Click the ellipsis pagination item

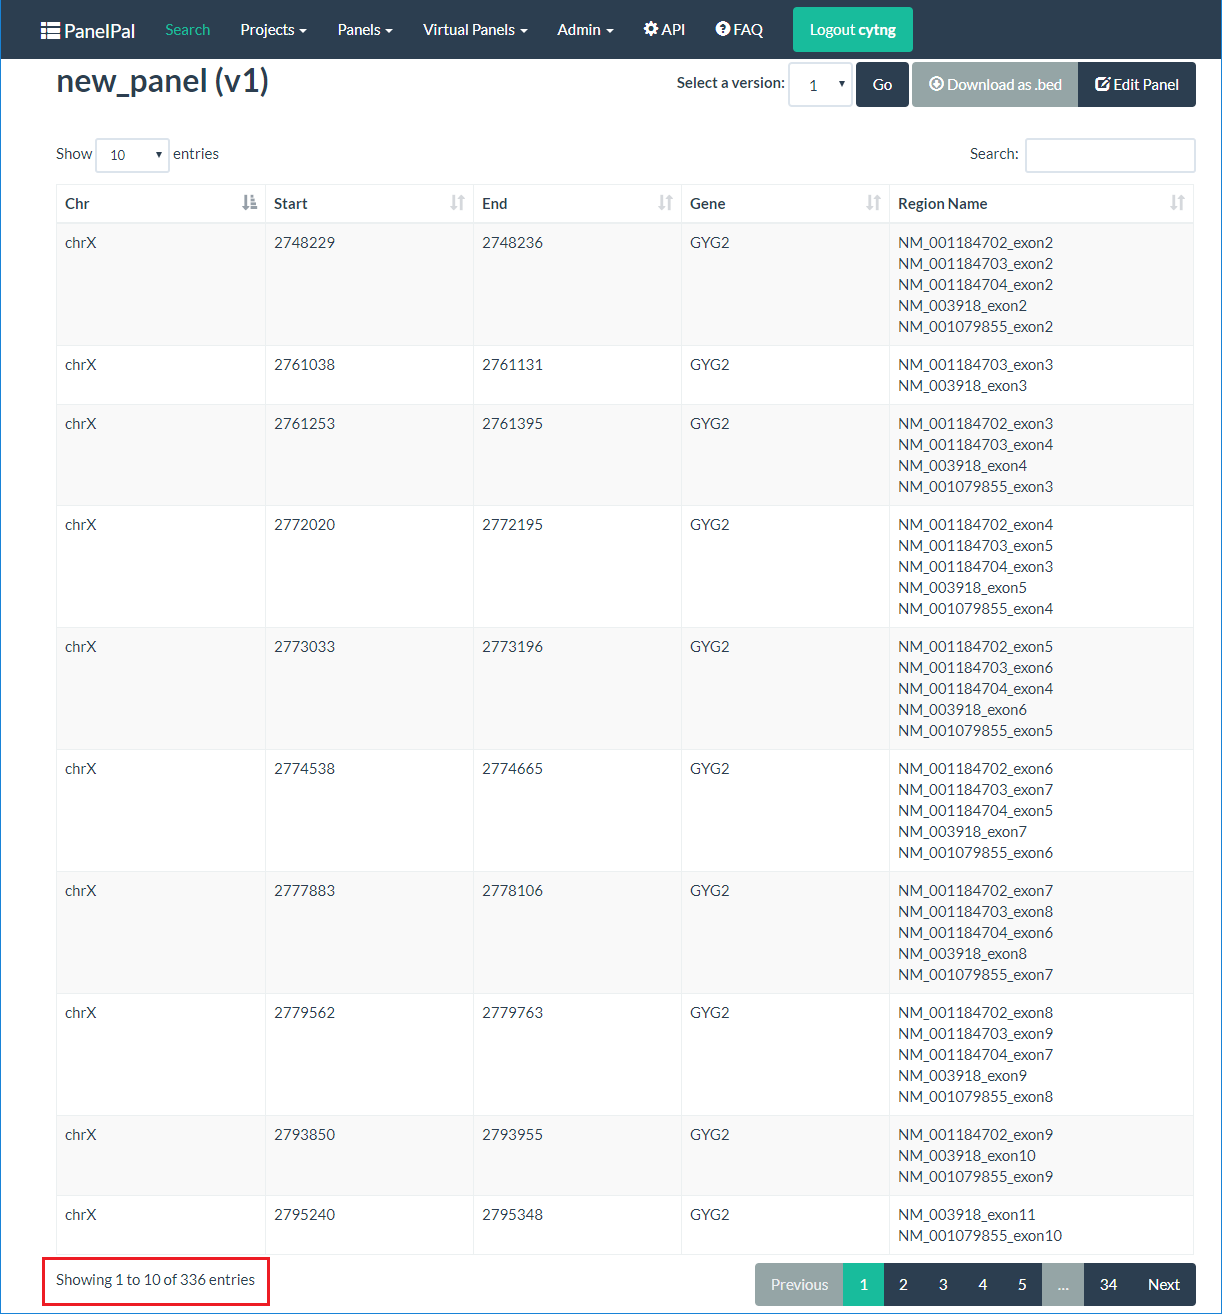[x=1063, y=1285]
